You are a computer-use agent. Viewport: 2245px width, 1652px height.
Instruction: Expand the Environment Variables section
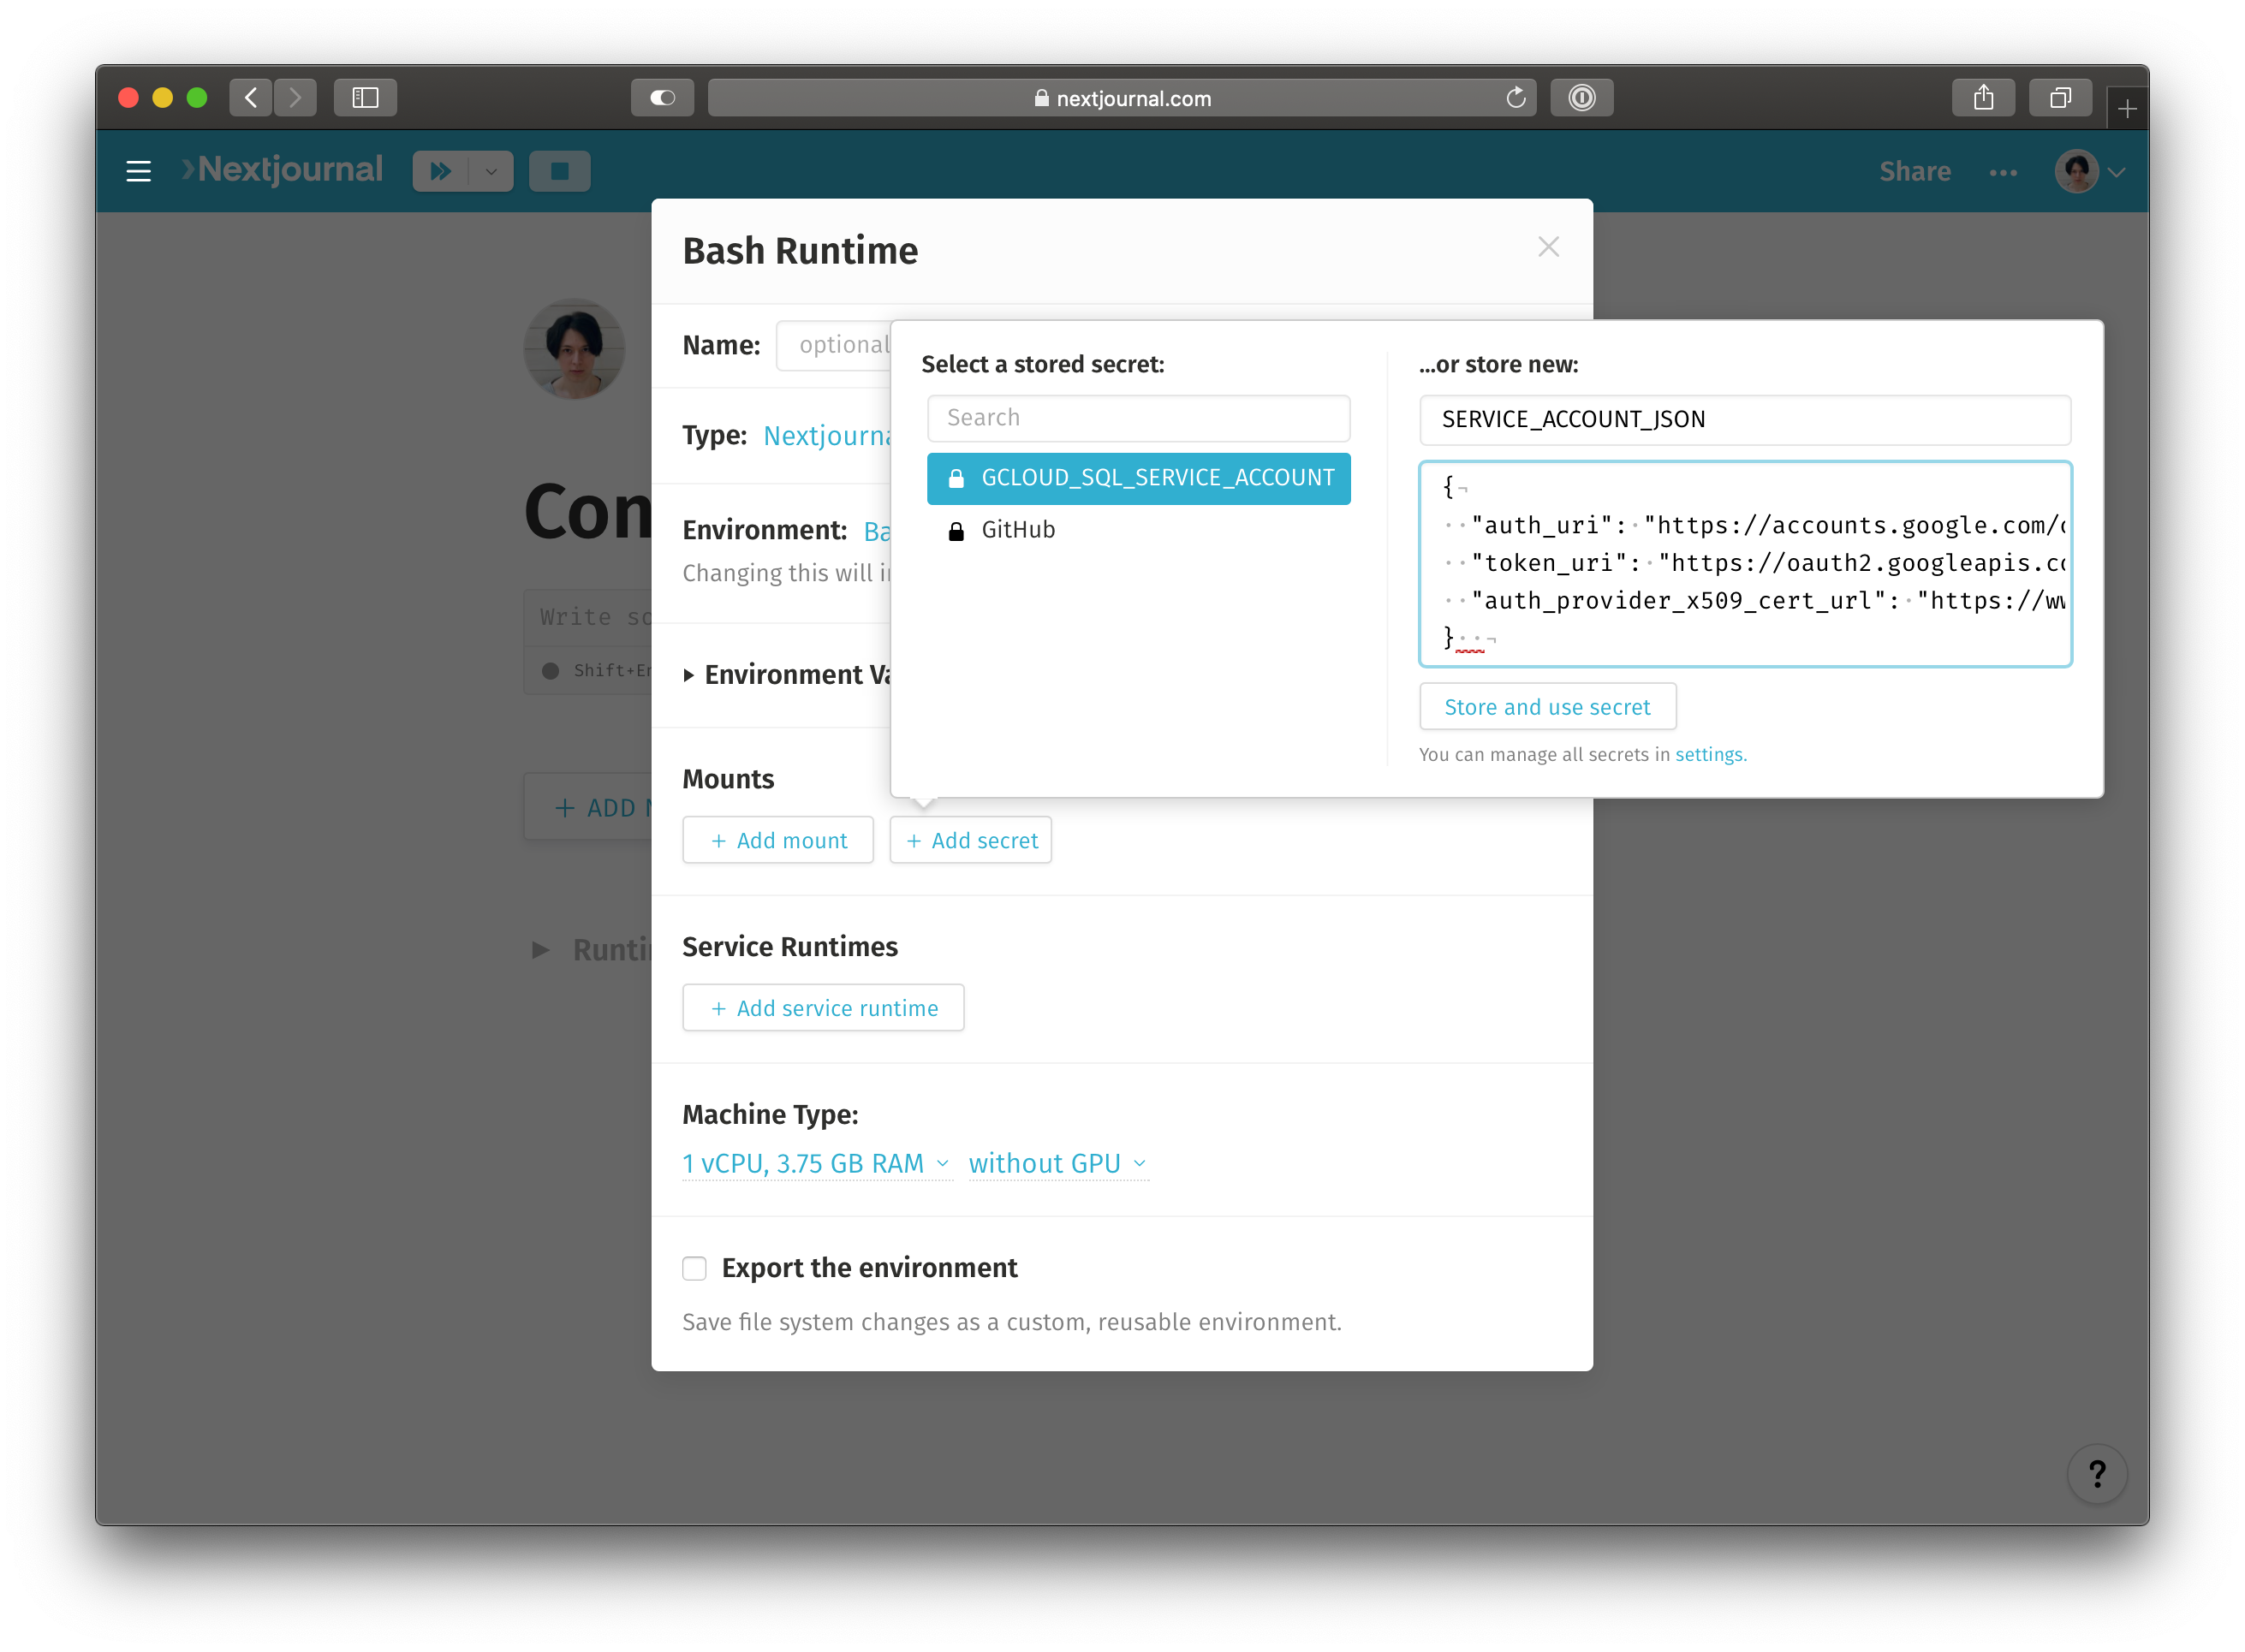pos(786,675)
